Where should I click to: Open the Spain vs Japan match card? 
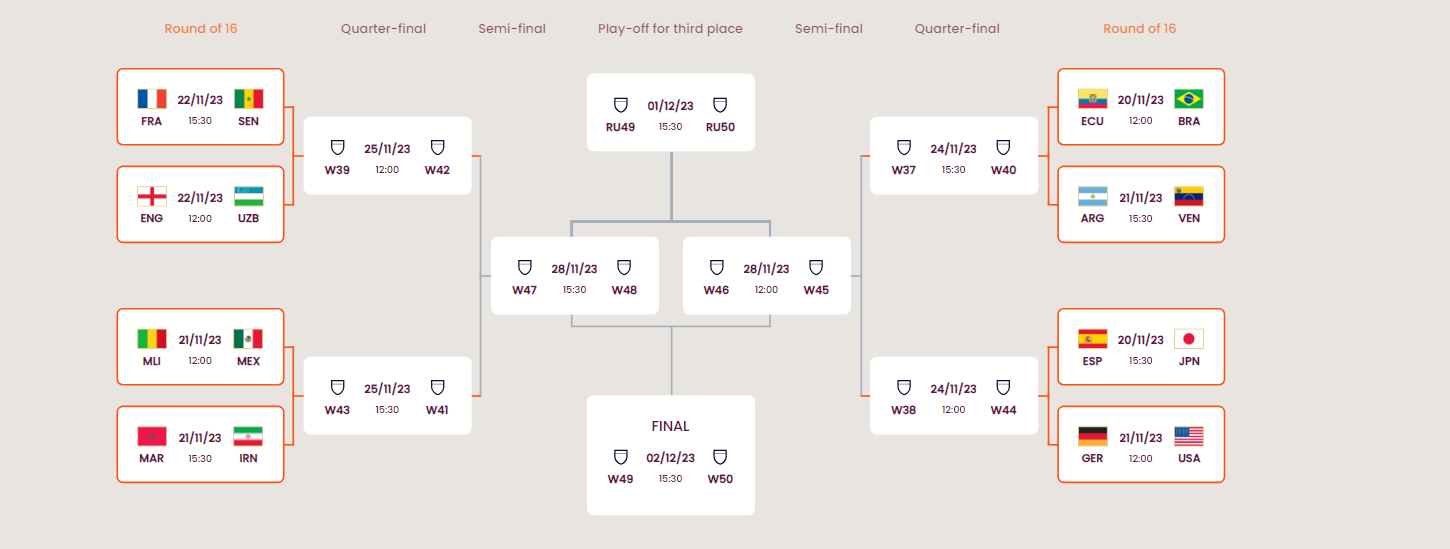click(x=1141, y=347)
